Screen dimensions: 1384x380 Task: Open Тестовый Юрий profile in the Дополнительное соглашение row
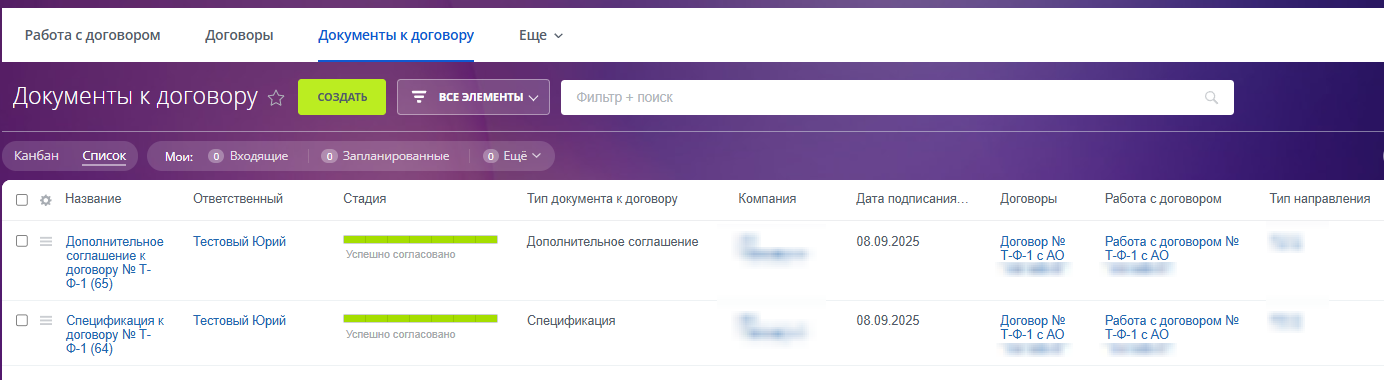coord(239,241)
